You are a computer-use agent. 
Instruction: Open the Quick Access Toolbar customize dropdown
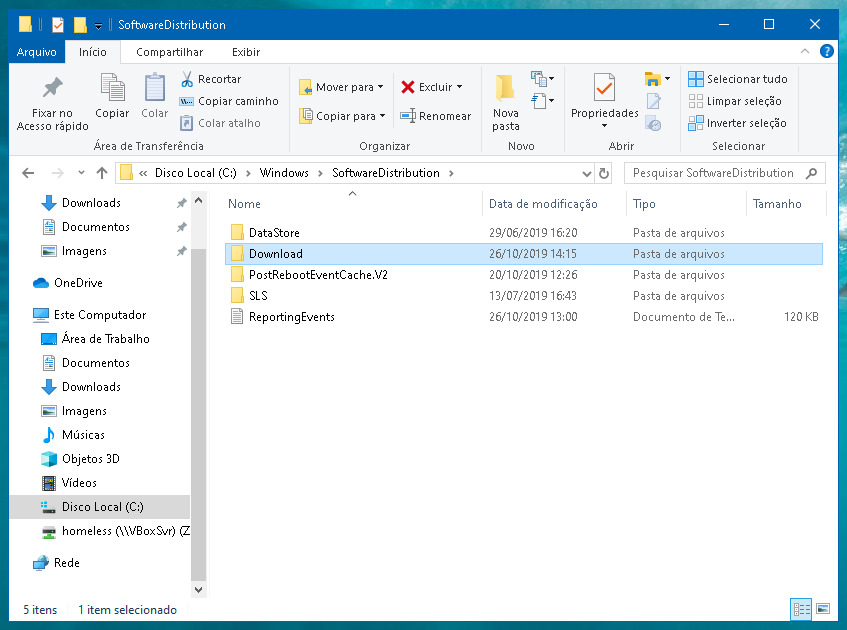pyautogui.click(x=98, y=25)
